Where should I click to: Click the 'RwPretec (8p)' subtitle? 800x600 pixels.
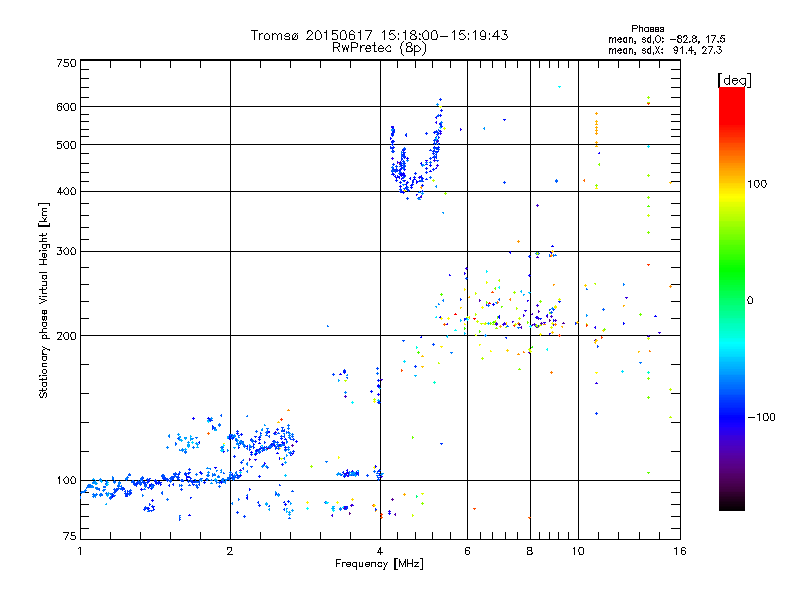click(x=379, y=48)
